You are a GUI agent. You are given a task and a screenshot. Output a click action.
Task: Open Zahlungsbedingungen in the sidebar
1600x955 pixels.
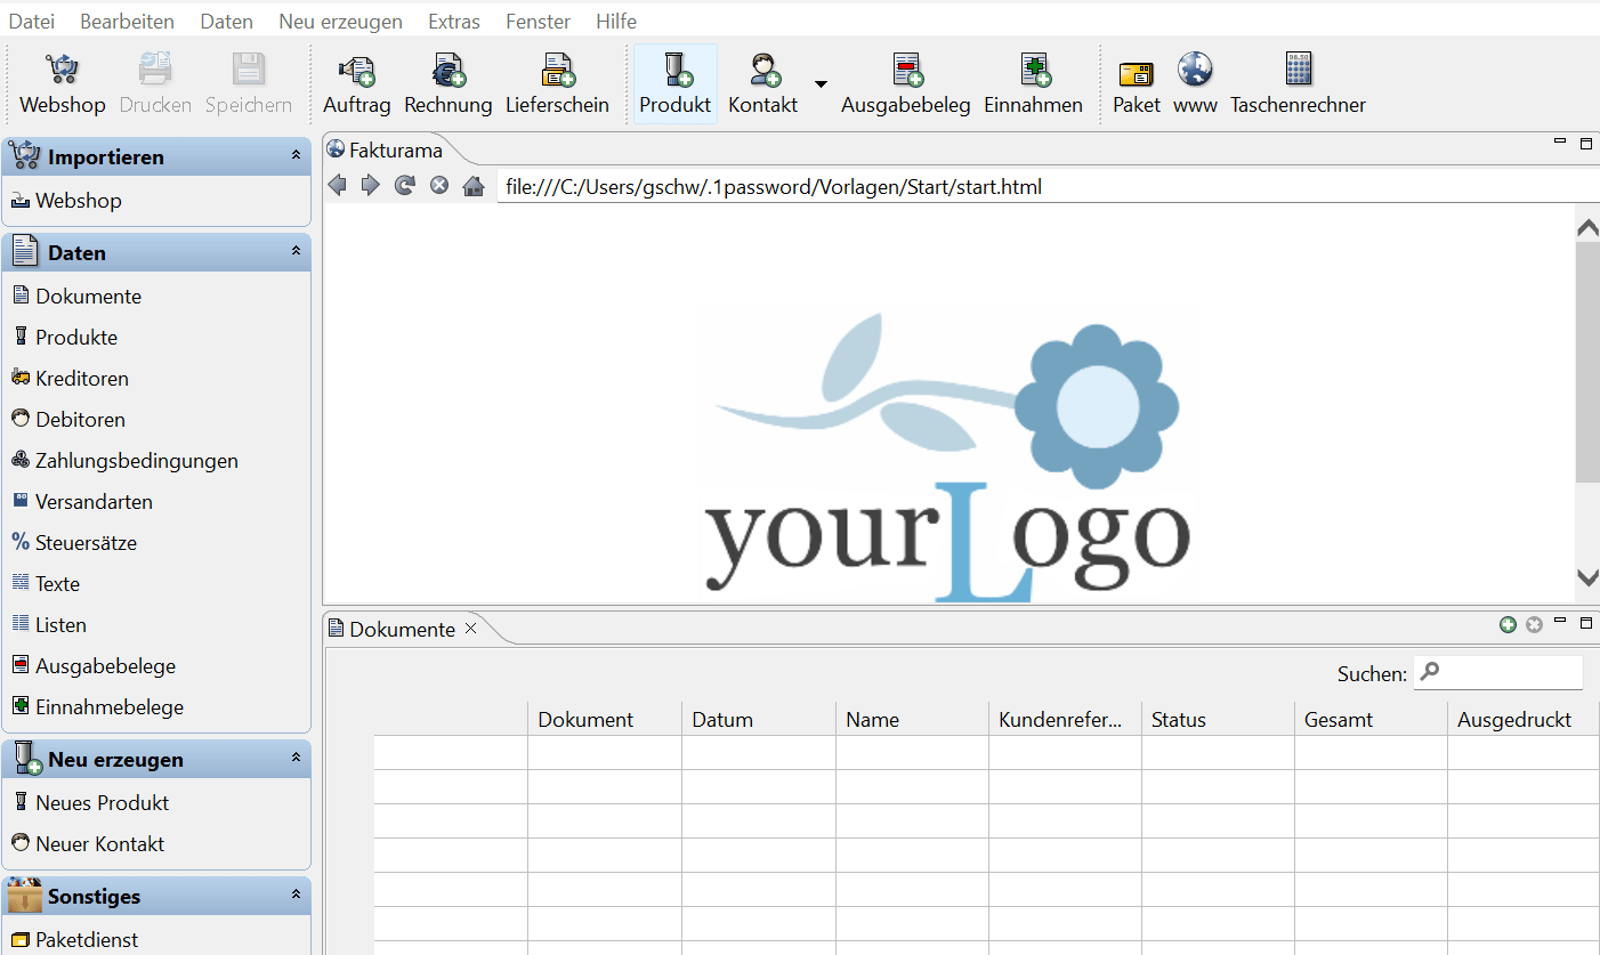click(136, 461)
